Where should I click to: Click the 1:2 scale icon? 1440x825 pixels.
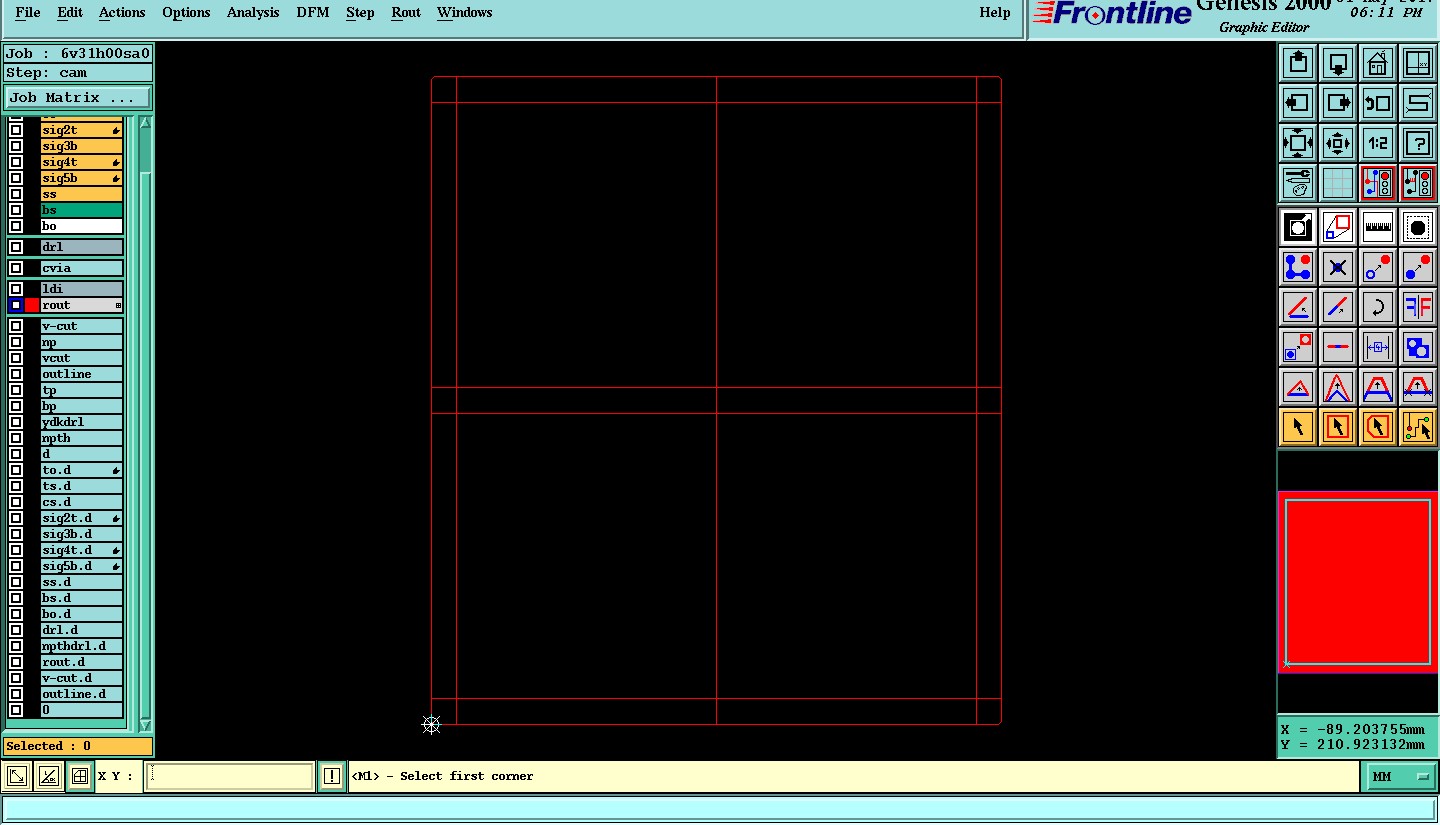[x=1378, y=143]
